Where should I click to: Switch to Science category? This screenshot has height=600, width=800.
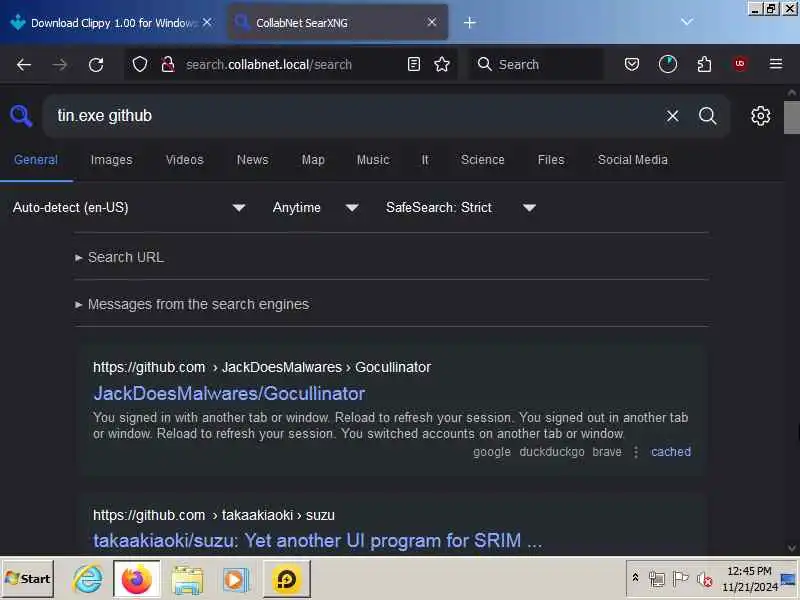pyautogui.click(x=483, y=160)
